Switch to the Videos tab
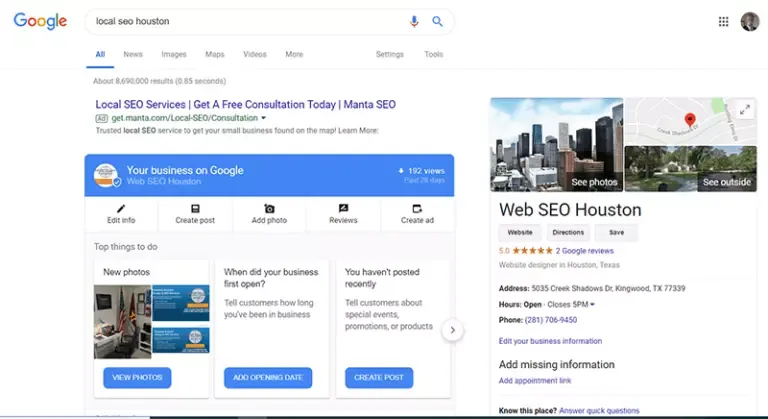The width and height of the screenshot is (768, 419). [x=255, y=54]
